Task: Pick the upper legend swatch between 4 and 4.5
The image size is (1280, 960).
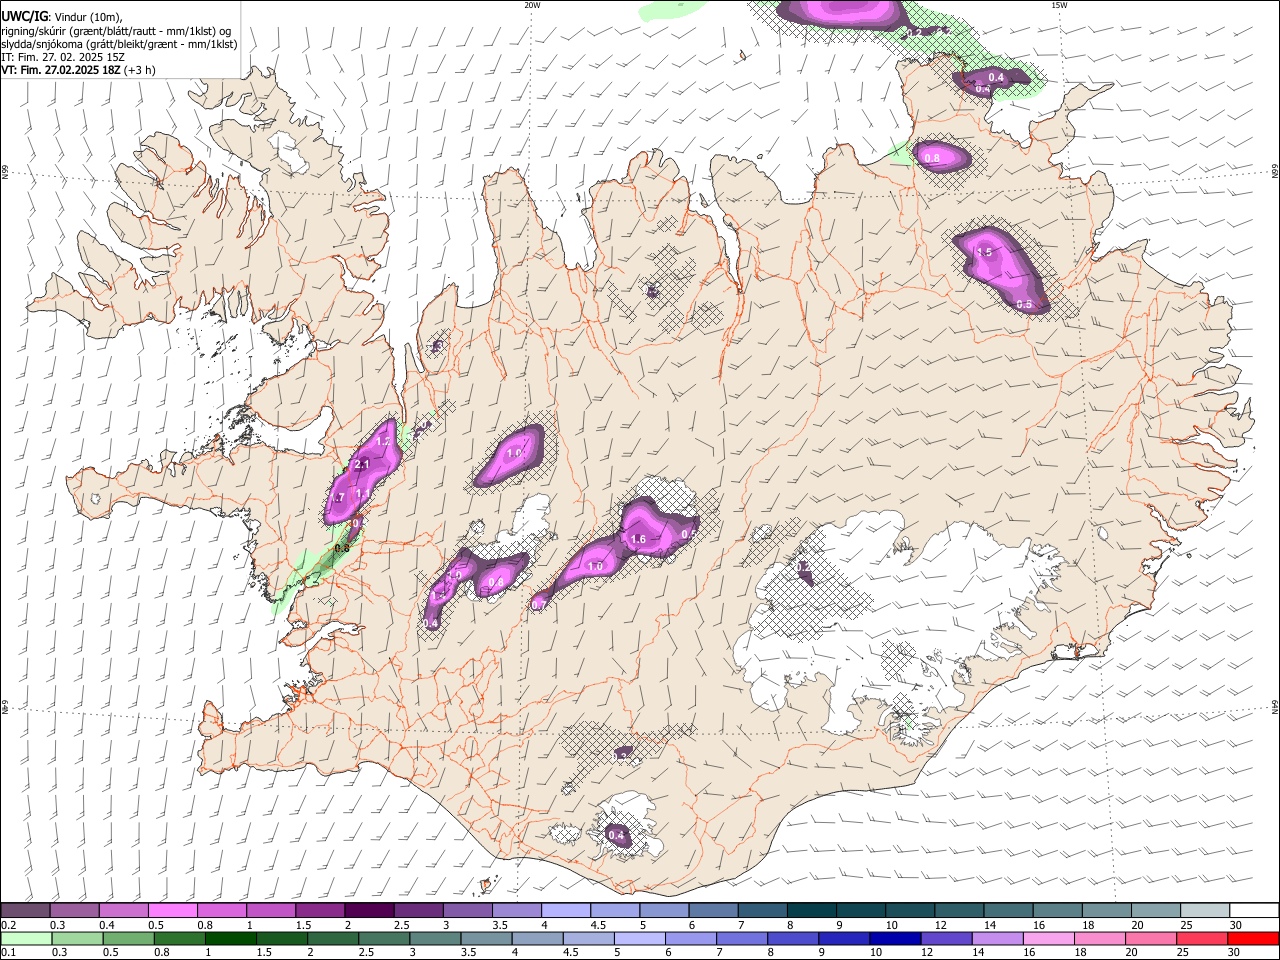Action: 565,910
